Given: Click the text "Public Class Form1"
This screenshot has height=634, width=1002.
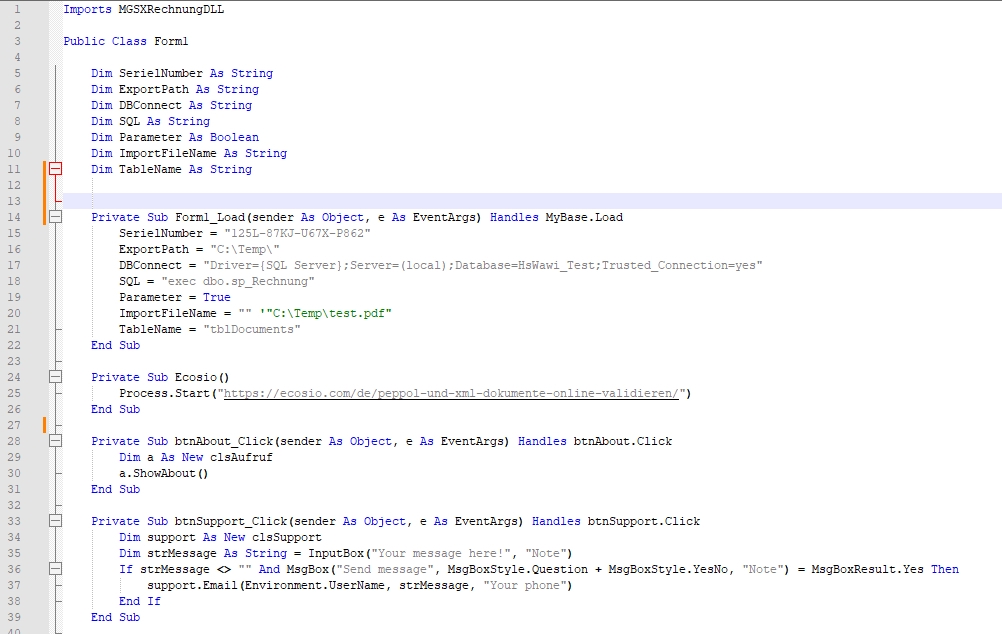Looking at the screenshot, I should (126, 41).
